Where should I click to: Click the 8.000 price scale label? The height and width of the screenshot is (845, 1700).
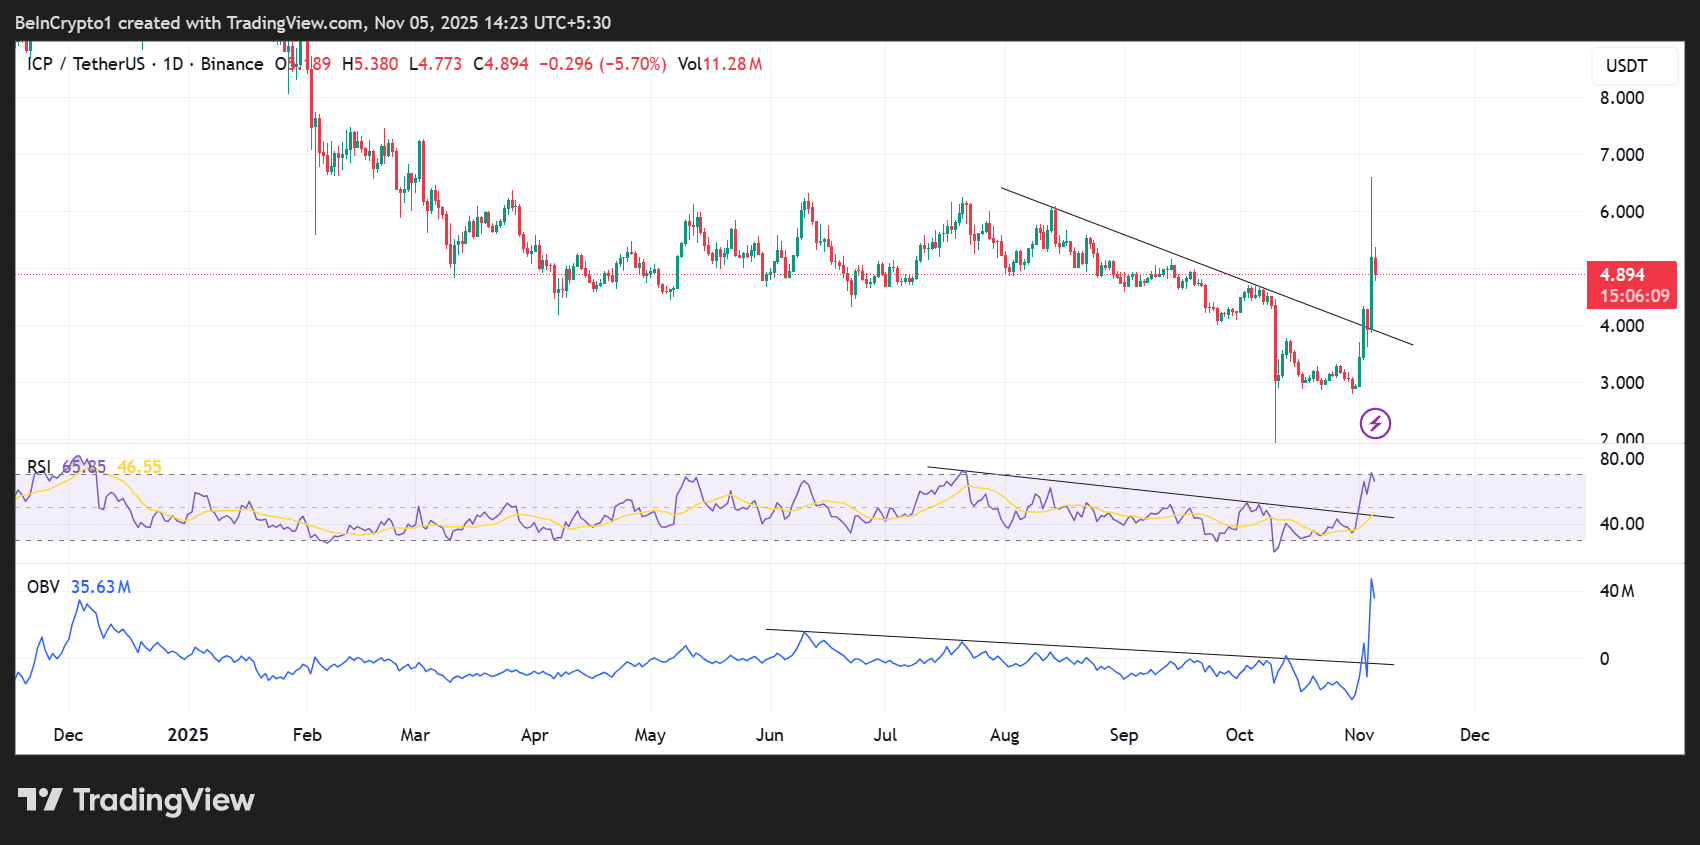(1621, 98)
